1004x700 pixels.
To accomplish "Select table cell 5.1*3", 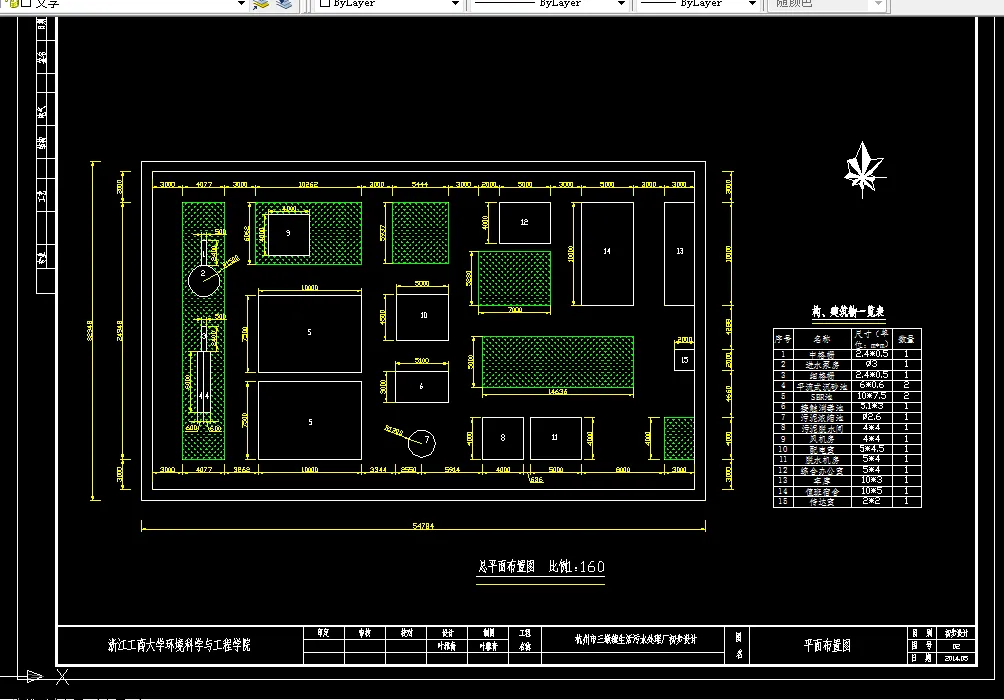I will pos(871,406).
